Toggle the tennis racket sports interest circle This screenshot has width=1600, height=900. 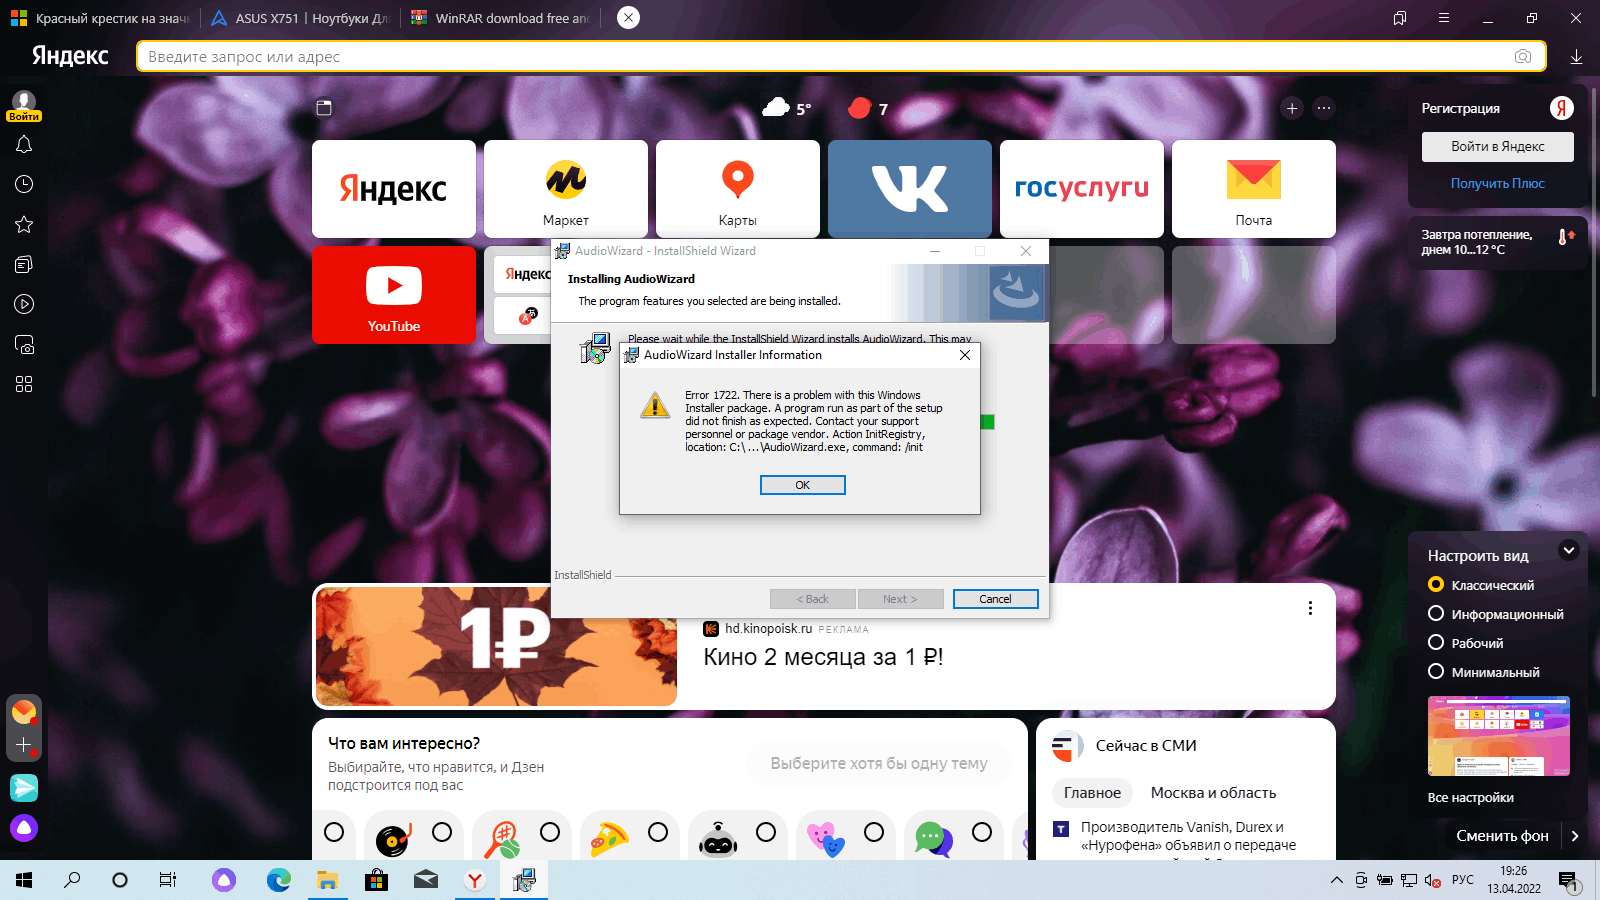coord(550,832)
